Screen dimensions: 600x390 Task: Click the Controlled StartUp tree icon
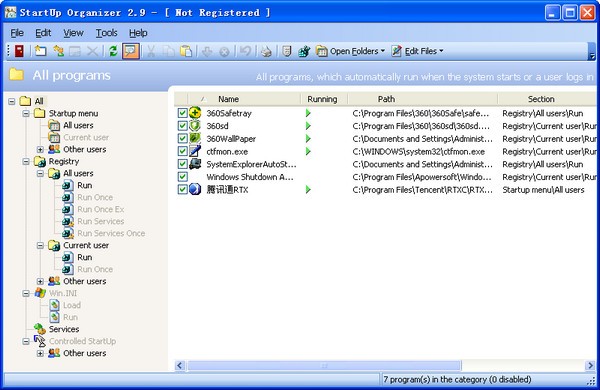(x=40, y=341)
